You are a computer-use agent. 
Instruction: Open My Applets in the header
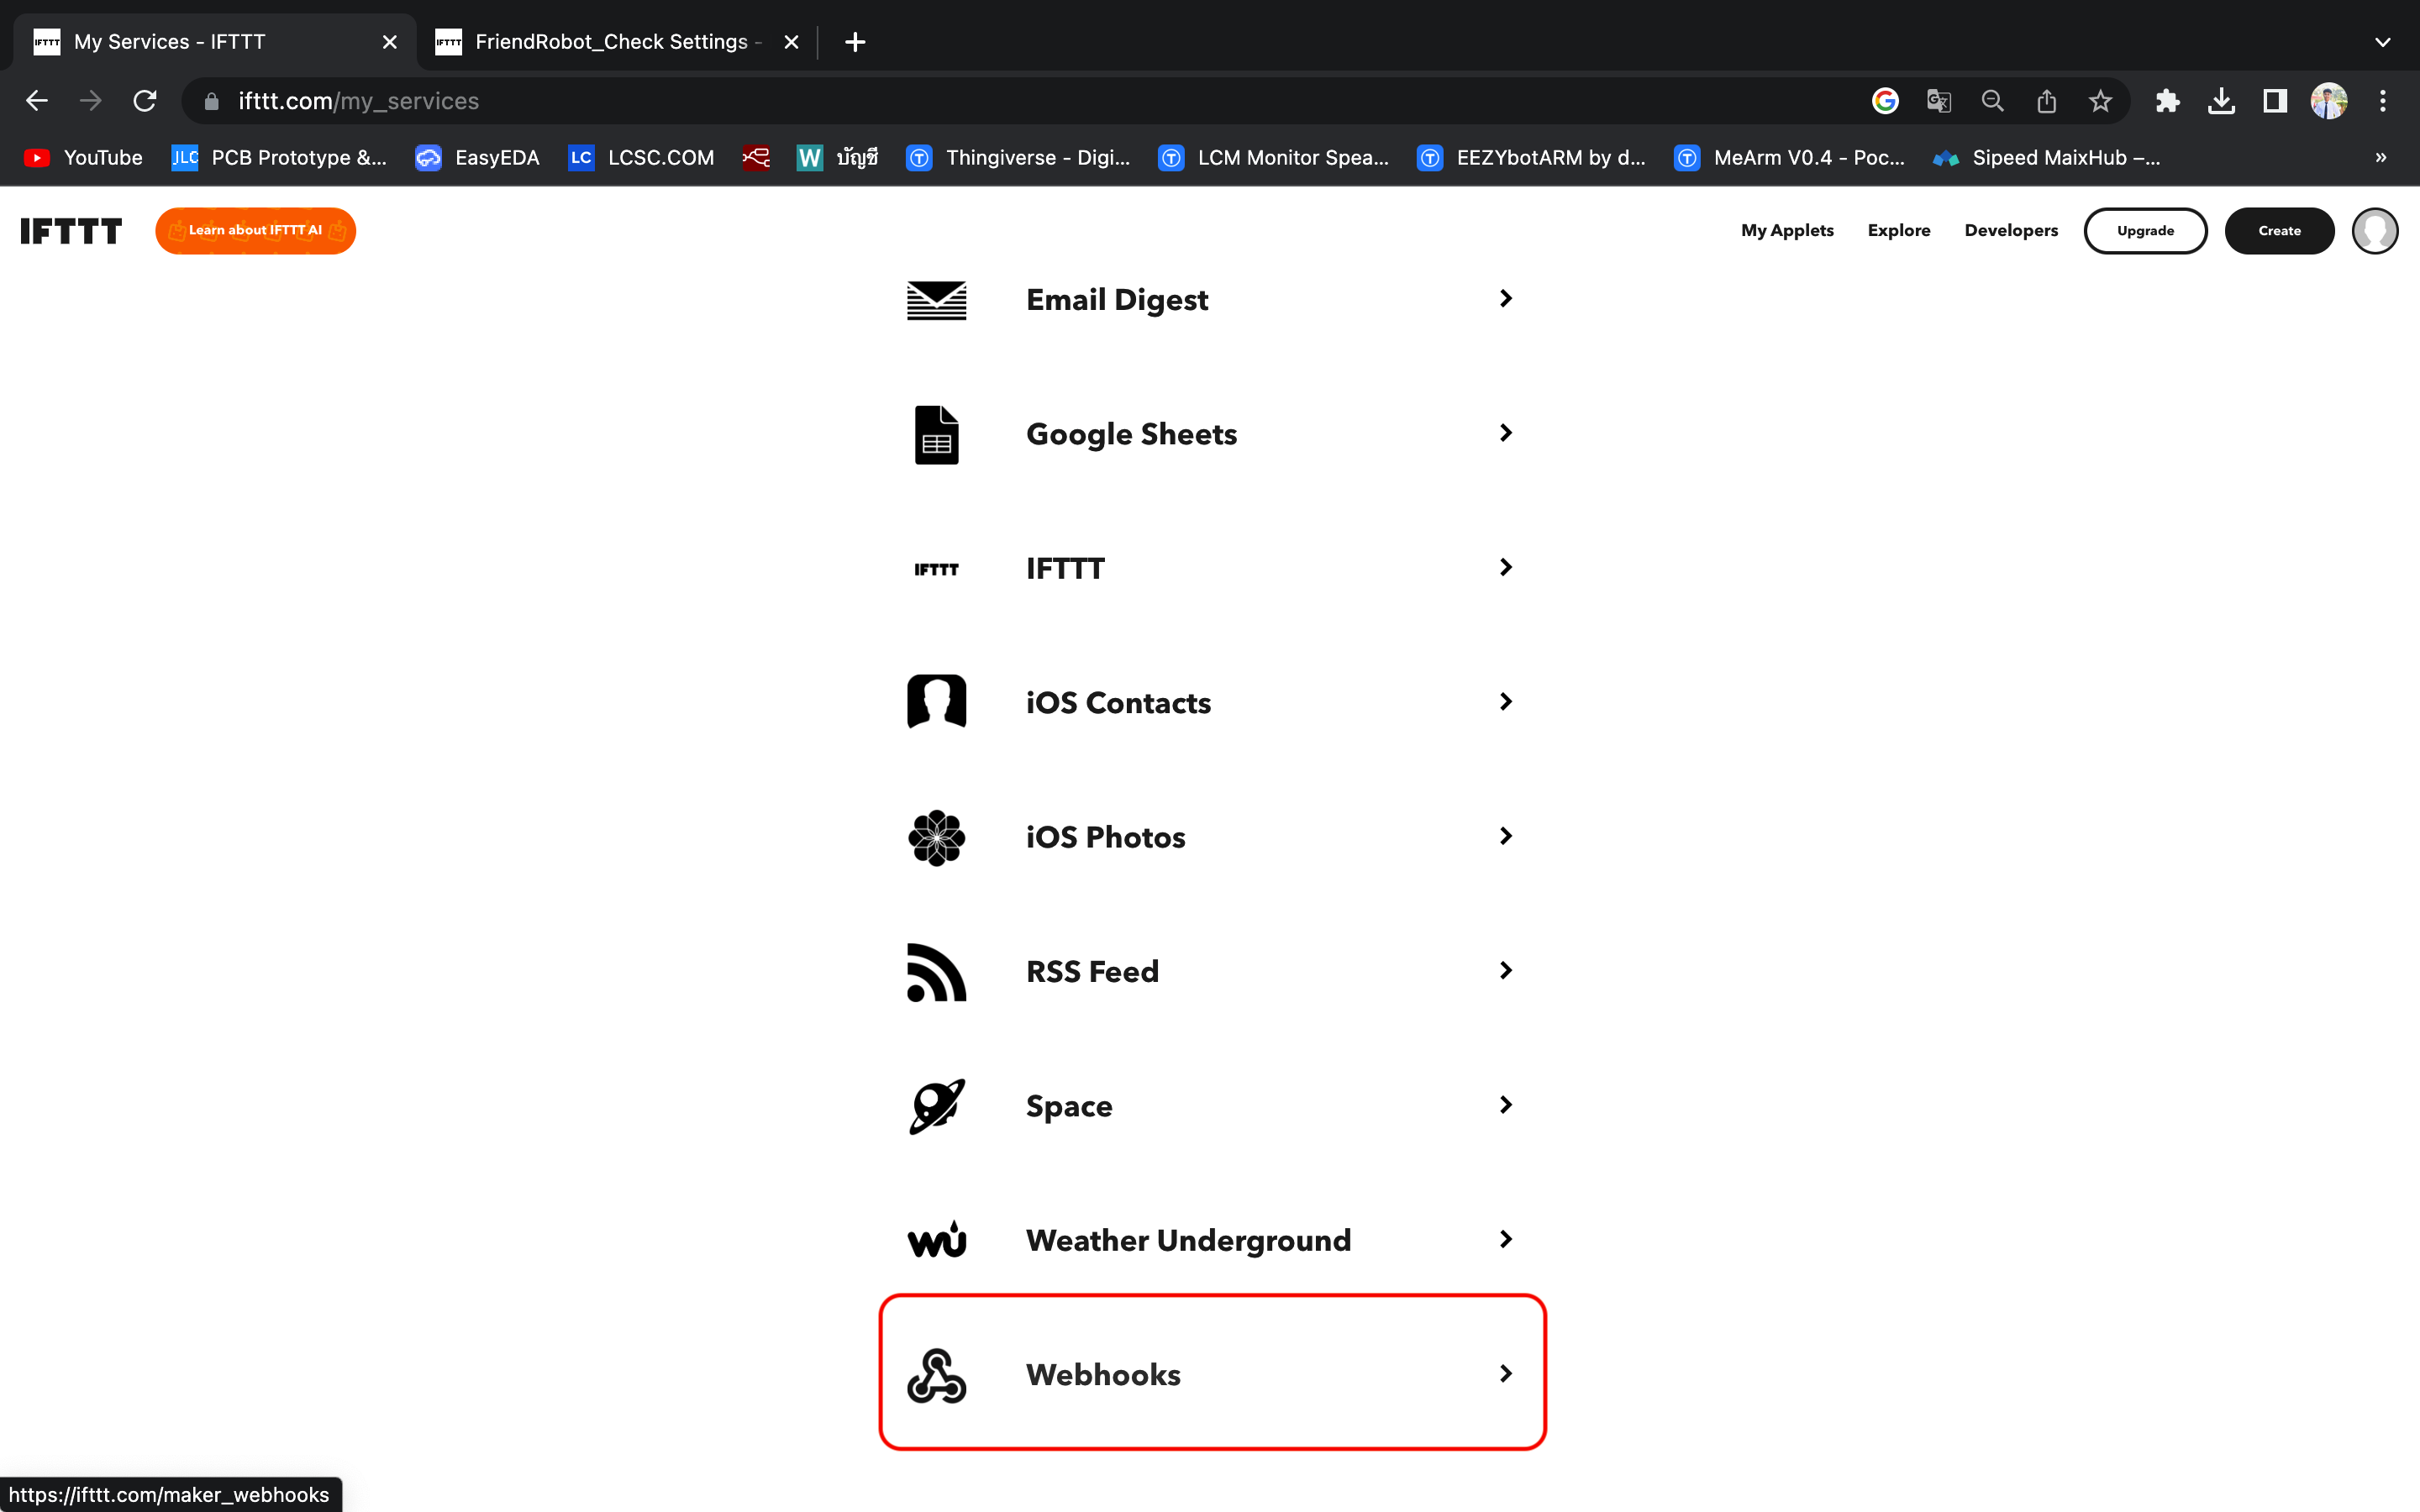click(x=1787, y=231)
